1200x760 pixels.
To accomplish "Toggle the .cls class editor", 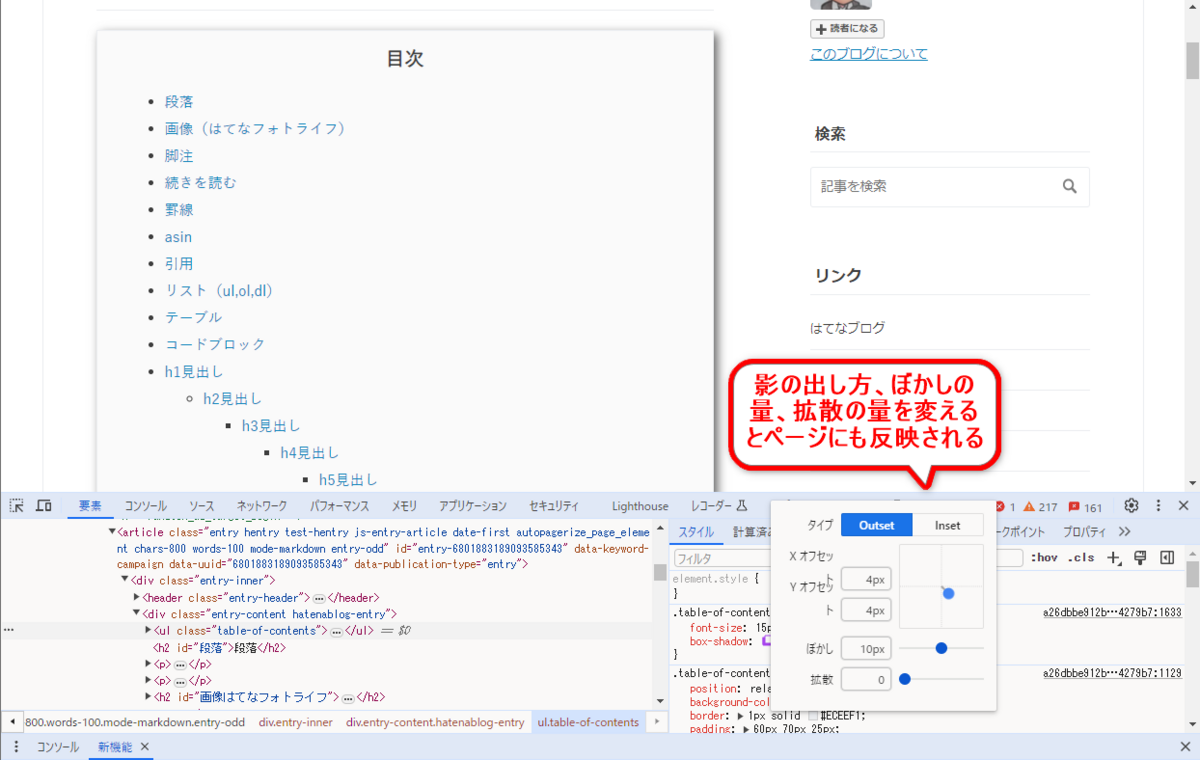I will click(1081, 558).
